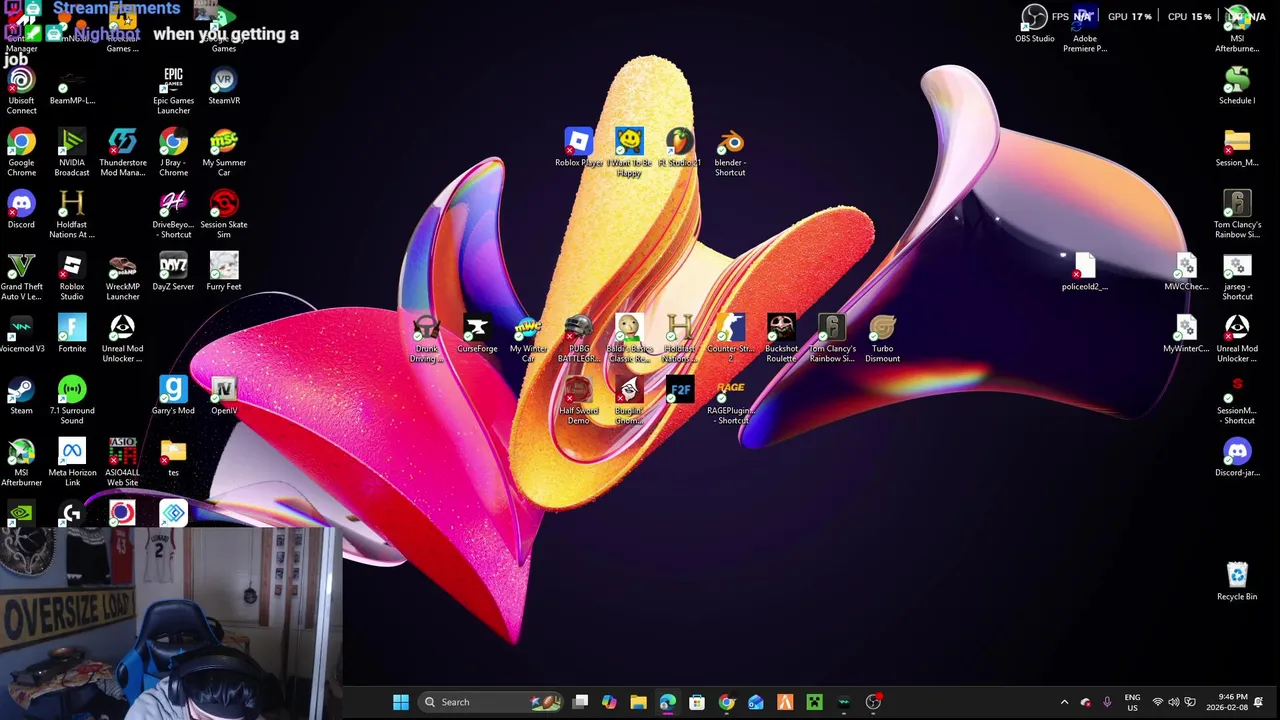This screenshot has width=1280, height=720.
Task: Open the Steam desktop shortcut
Action: pyautogui.click(x=21, y=396)
